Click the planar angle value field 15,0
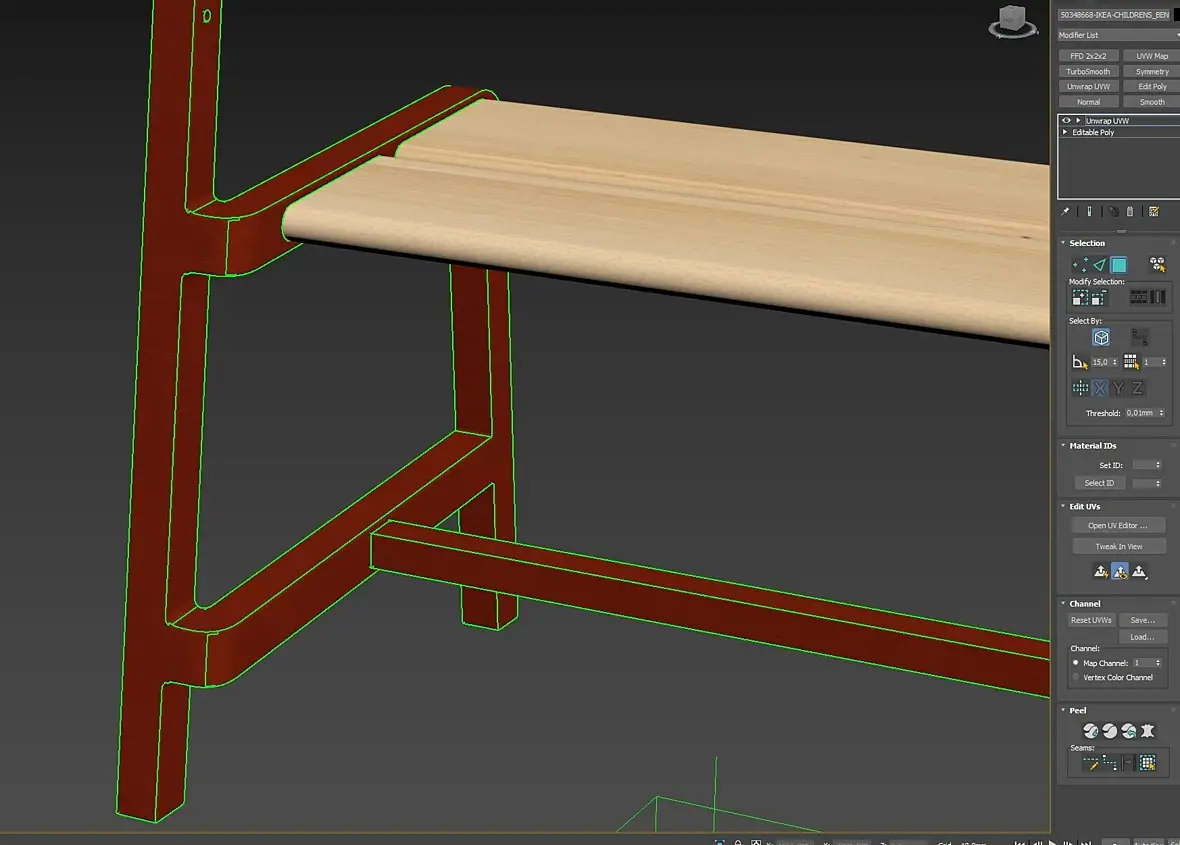 click(x=1101, y=362)
